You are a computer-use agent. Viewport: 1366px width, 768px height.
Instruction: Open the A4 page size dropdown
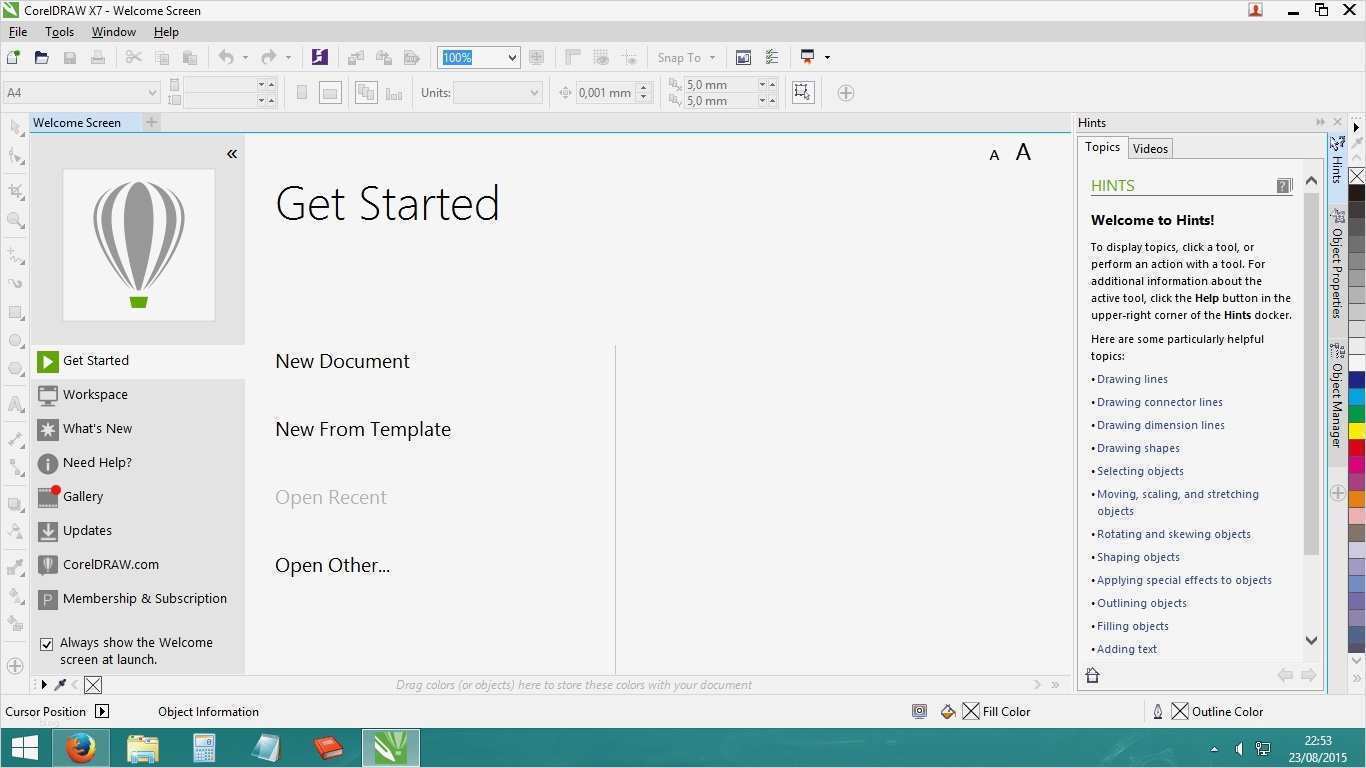pos(152,93)
